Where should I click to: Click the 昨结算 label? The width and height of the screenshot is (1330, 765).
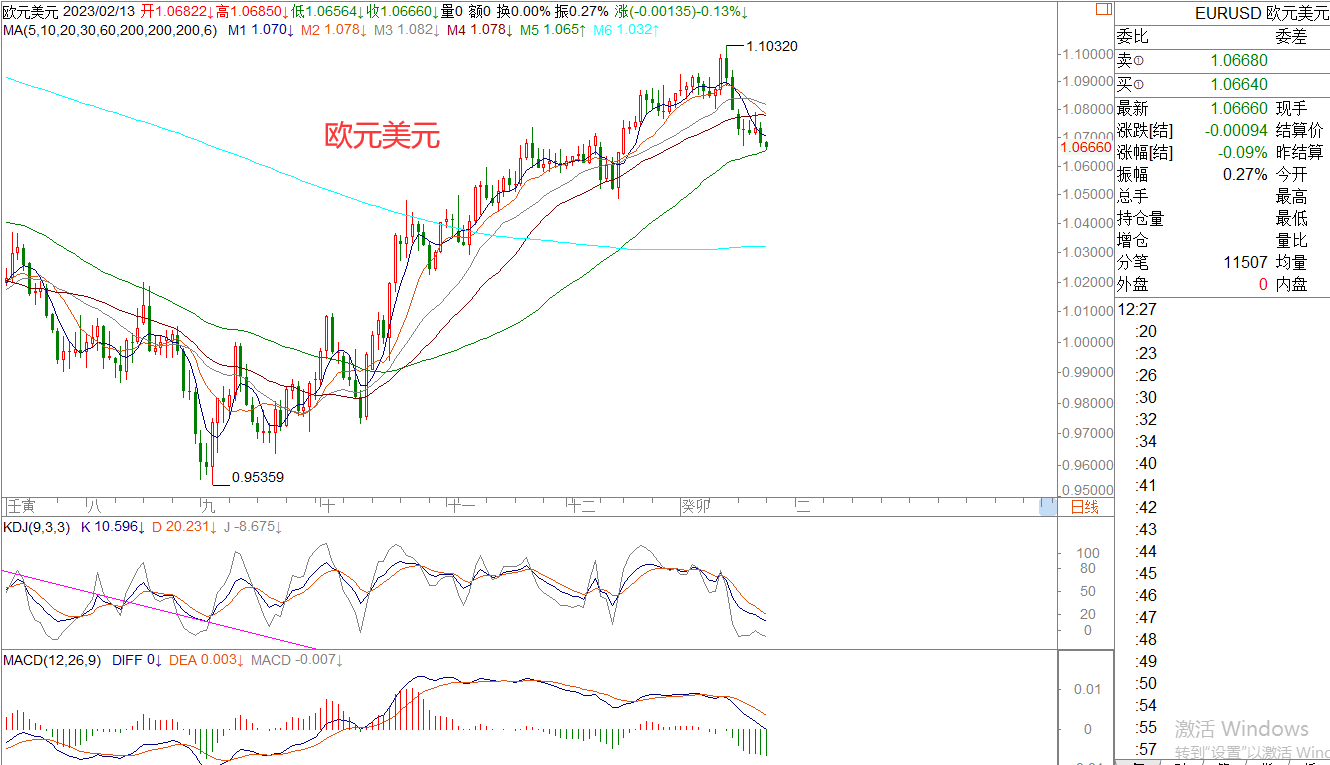[x=1299, y=152]
